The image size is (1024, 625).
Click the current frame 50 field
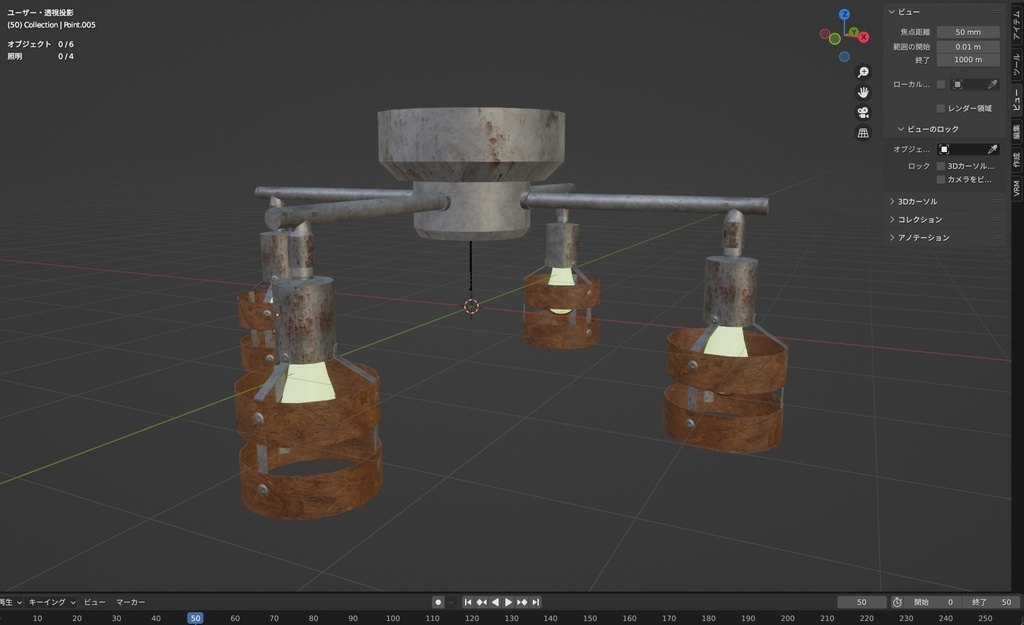click(x=861, y=602)
